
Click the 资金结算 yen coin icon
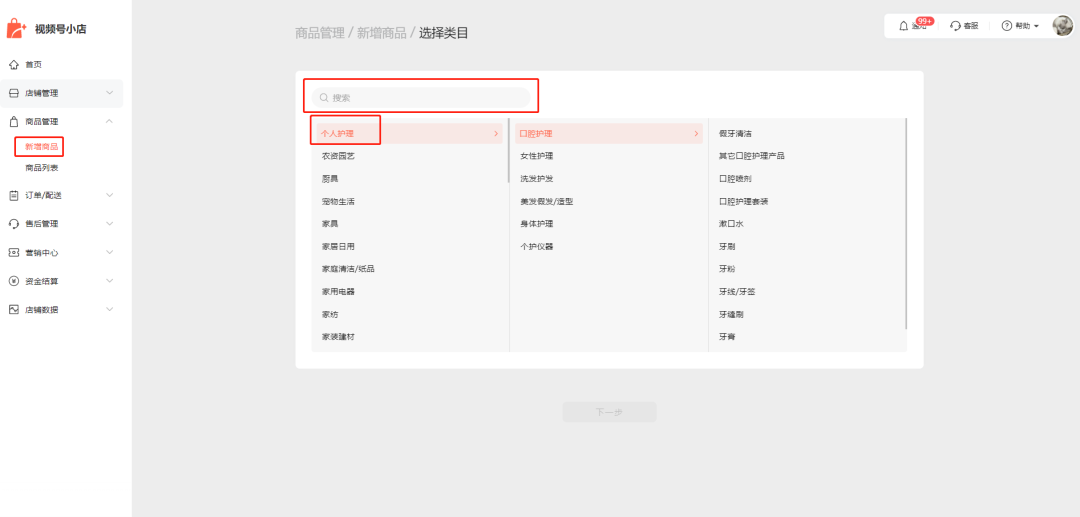click(x=14, y=281)
